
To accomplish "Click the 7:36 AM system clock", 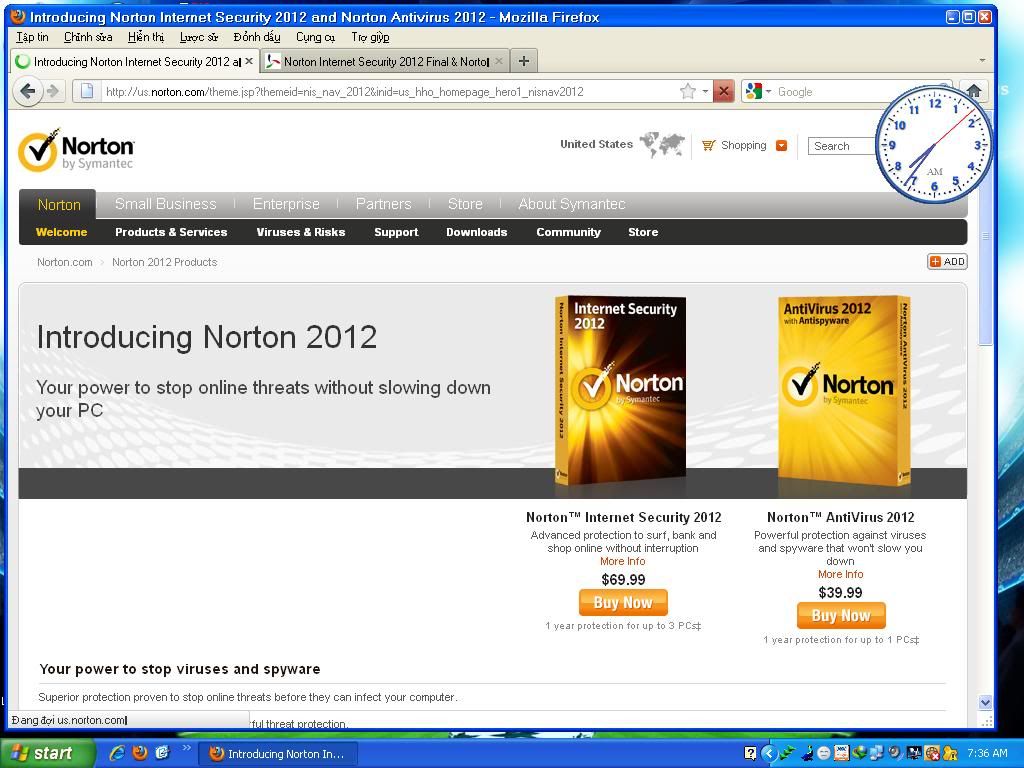I will coord(987,753).
